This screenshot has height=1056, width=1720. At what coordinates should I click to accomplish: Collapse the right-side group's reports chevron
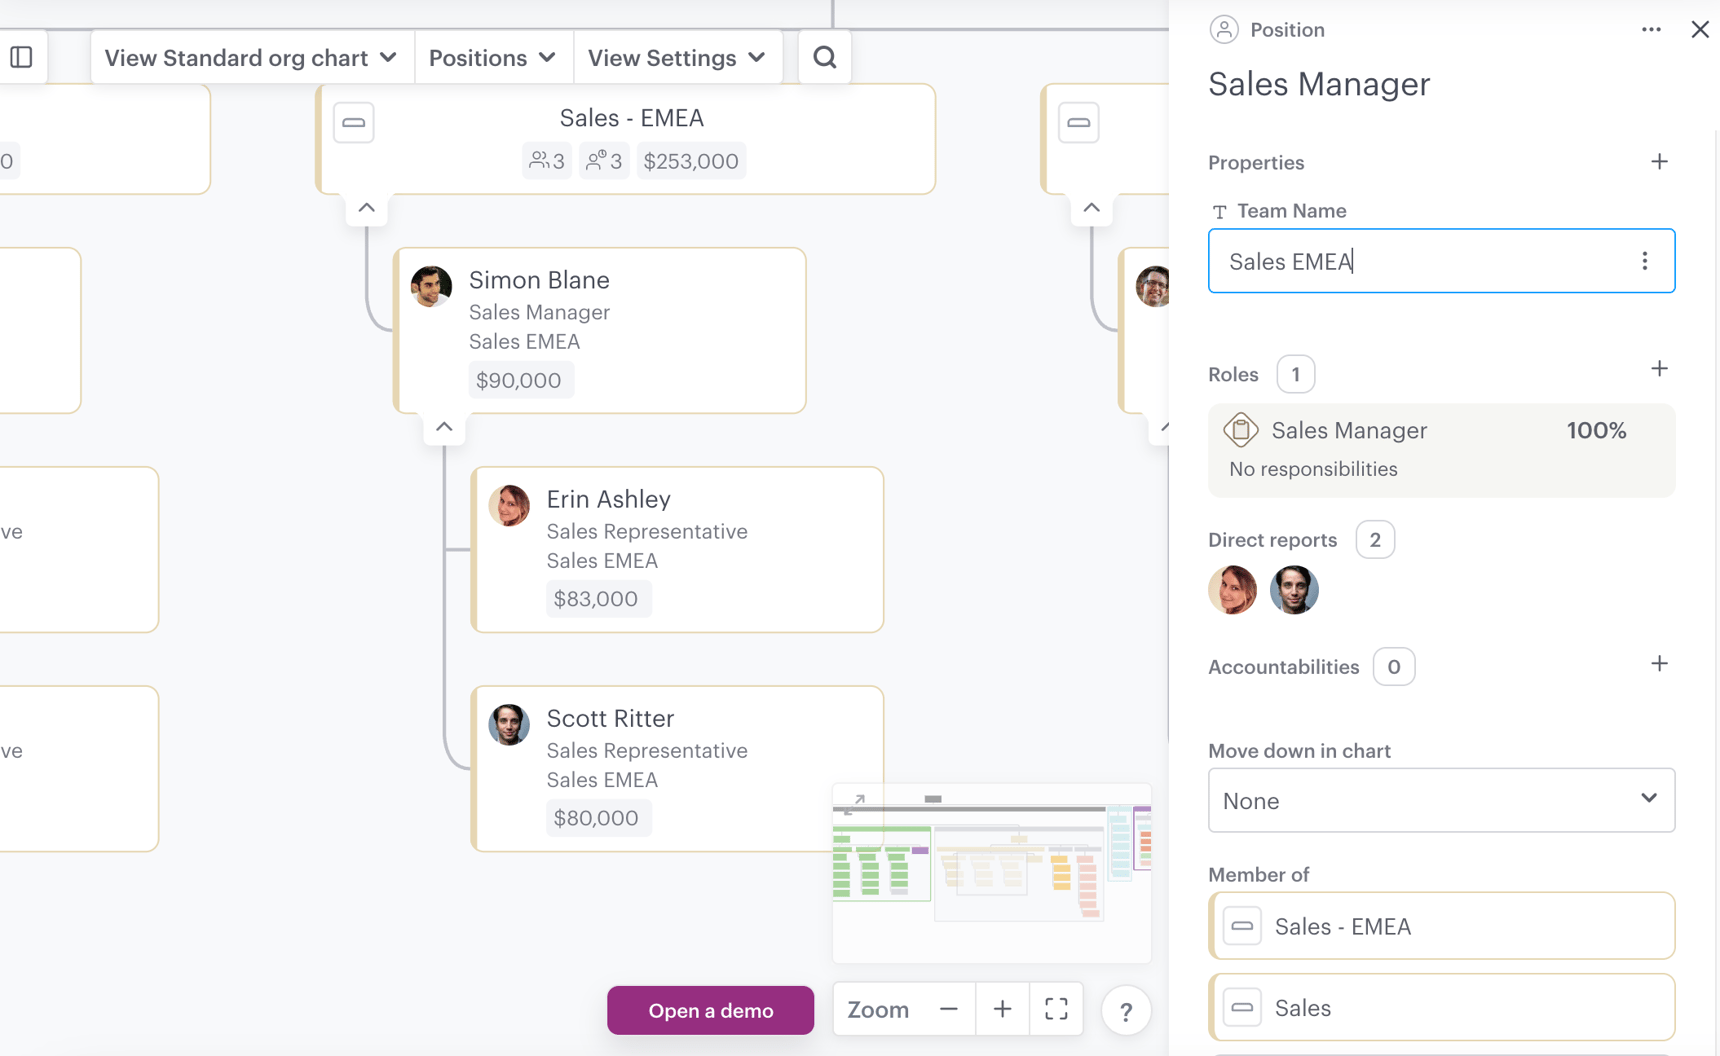pyautogui.click(x=1091, y=208)
